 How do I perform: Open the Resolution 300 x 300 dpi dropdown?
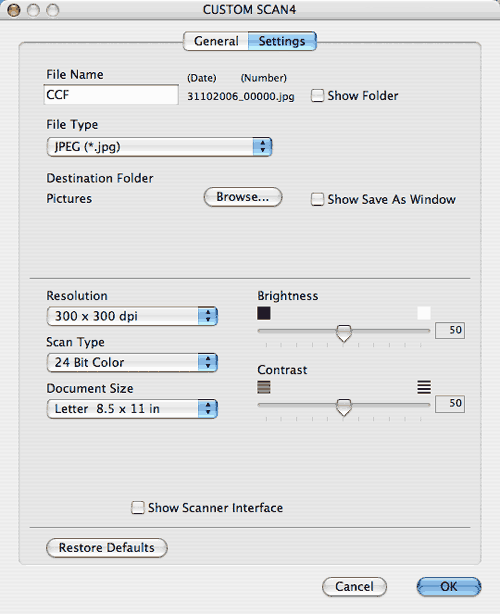(x=132, y=316)
